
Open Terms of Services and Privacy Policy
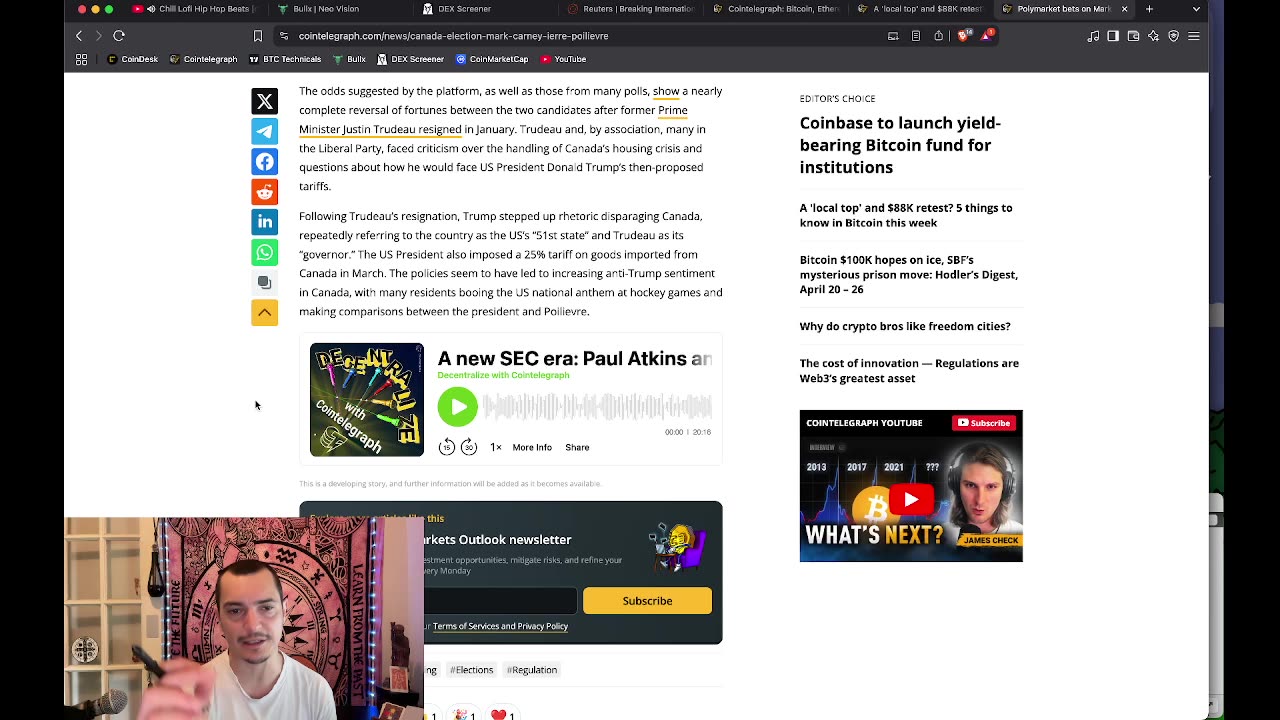click(500, 626)
